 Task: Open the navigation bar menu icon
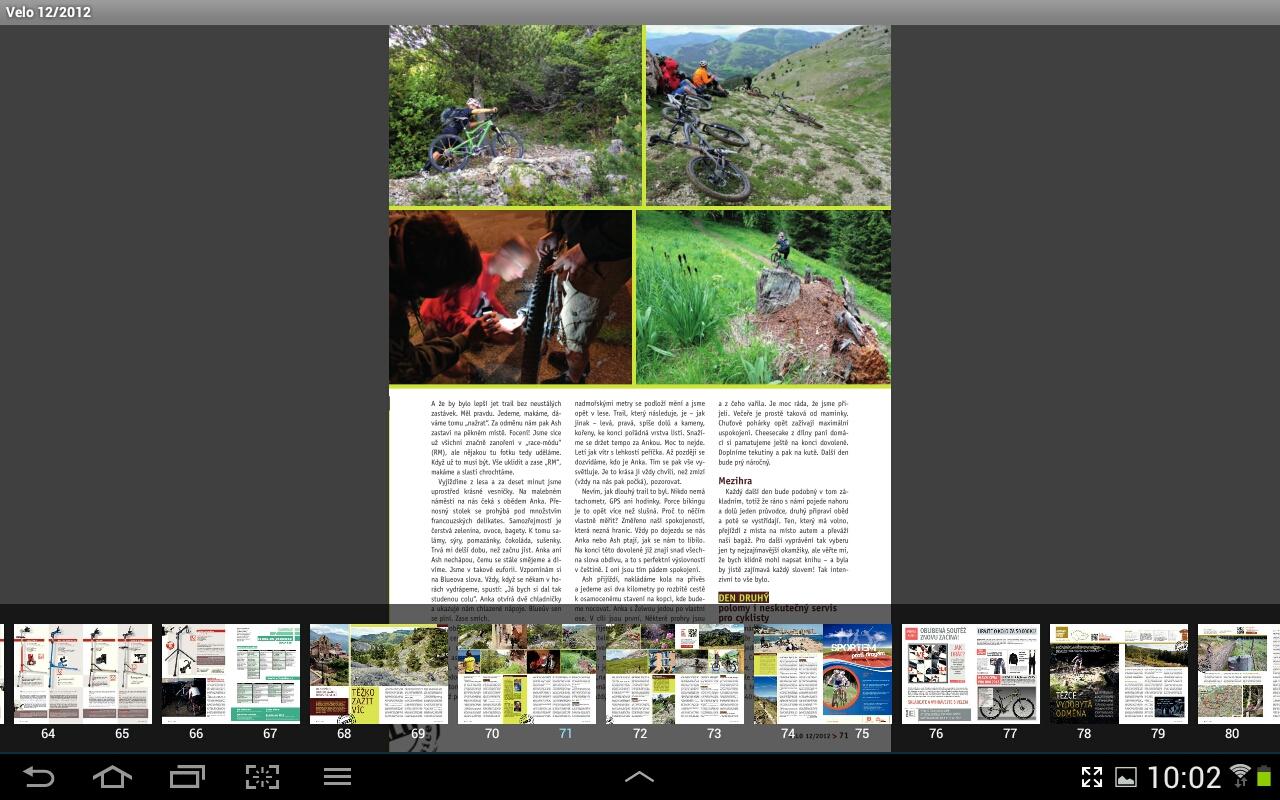337,777
